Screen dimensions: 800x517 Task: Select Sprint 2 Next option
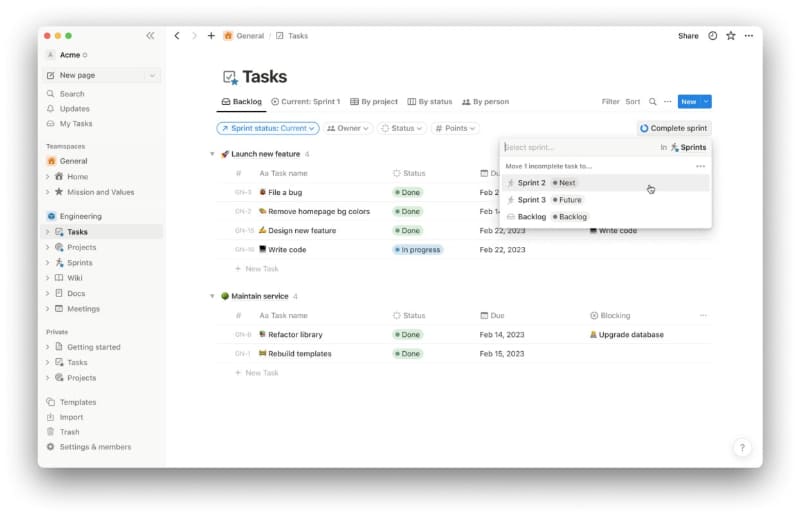[x=606, y=183]
